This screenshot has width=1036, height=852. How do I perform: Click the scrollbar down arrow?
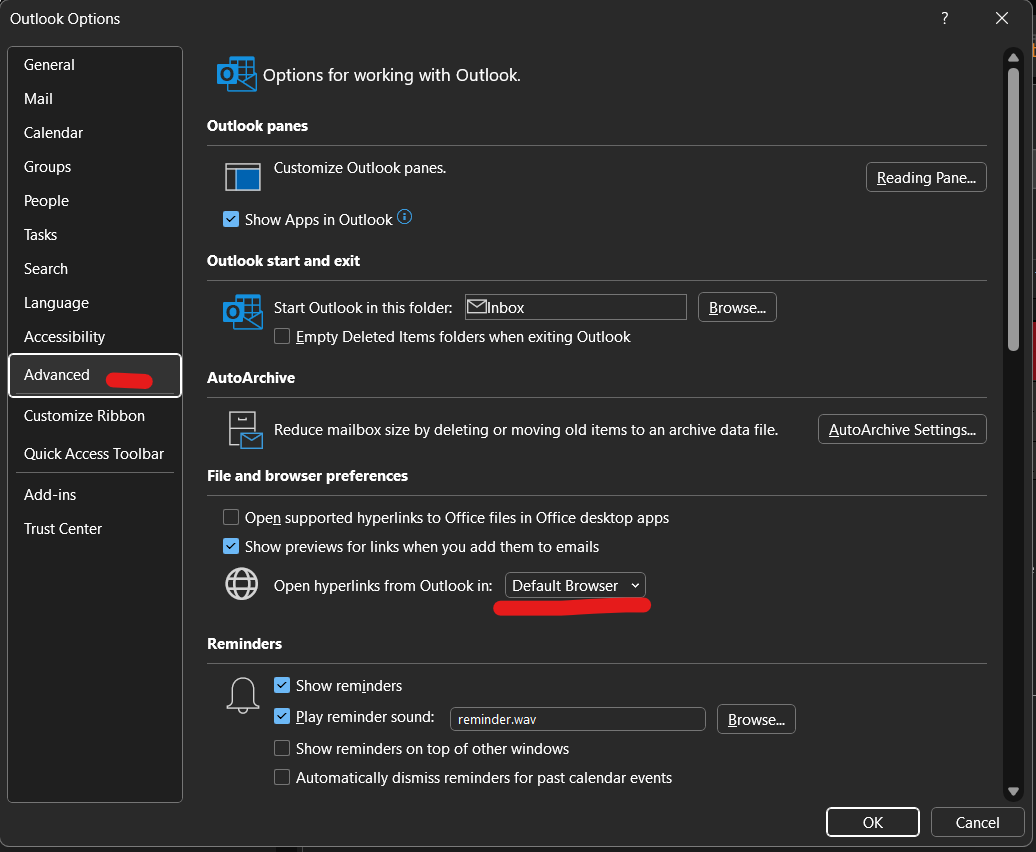pos(1013,791)
